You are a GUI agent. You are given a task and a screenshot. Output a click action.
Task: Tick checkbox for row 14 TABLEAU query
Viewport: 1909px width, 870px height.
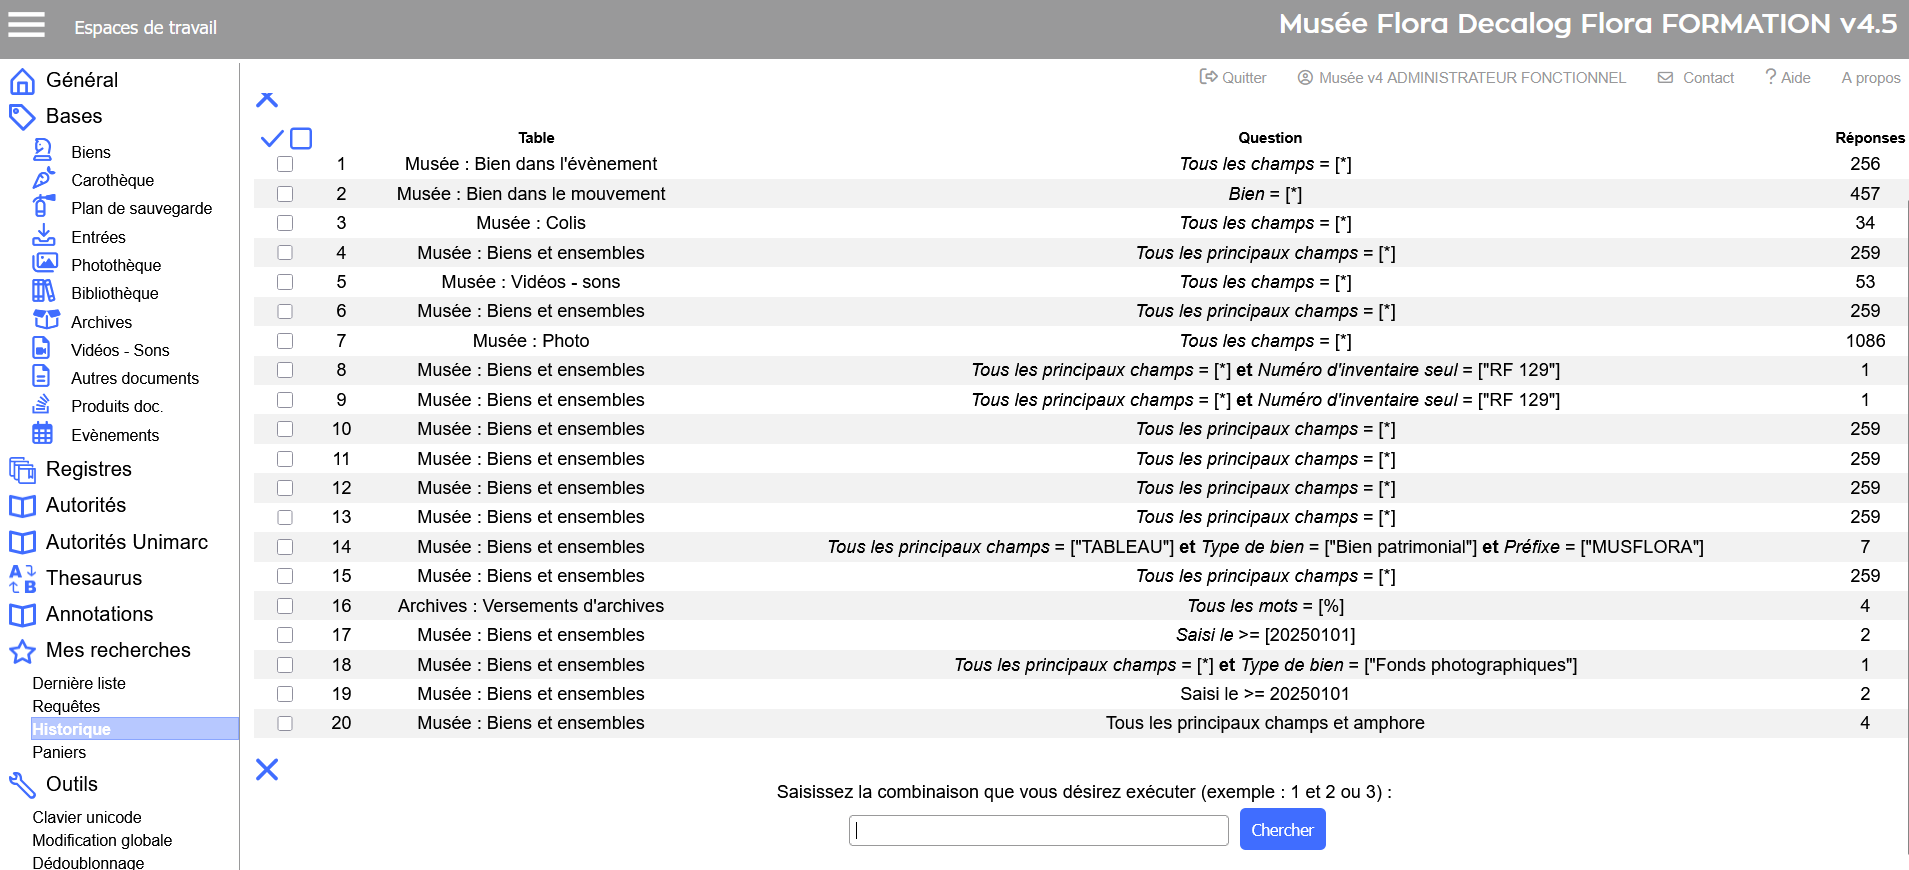coord(285,547)
